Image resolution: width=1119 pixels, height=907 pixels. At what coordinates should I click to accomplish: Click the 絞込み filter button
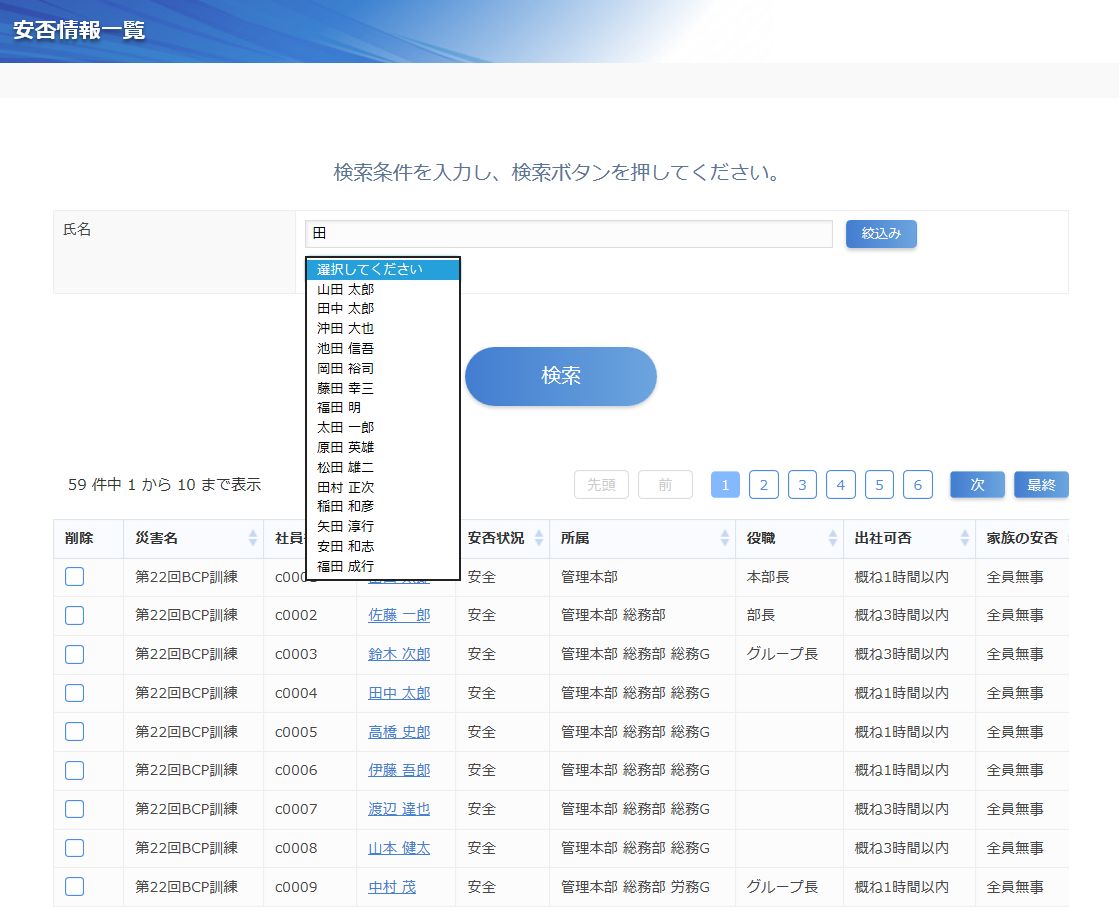pos(881,234)
